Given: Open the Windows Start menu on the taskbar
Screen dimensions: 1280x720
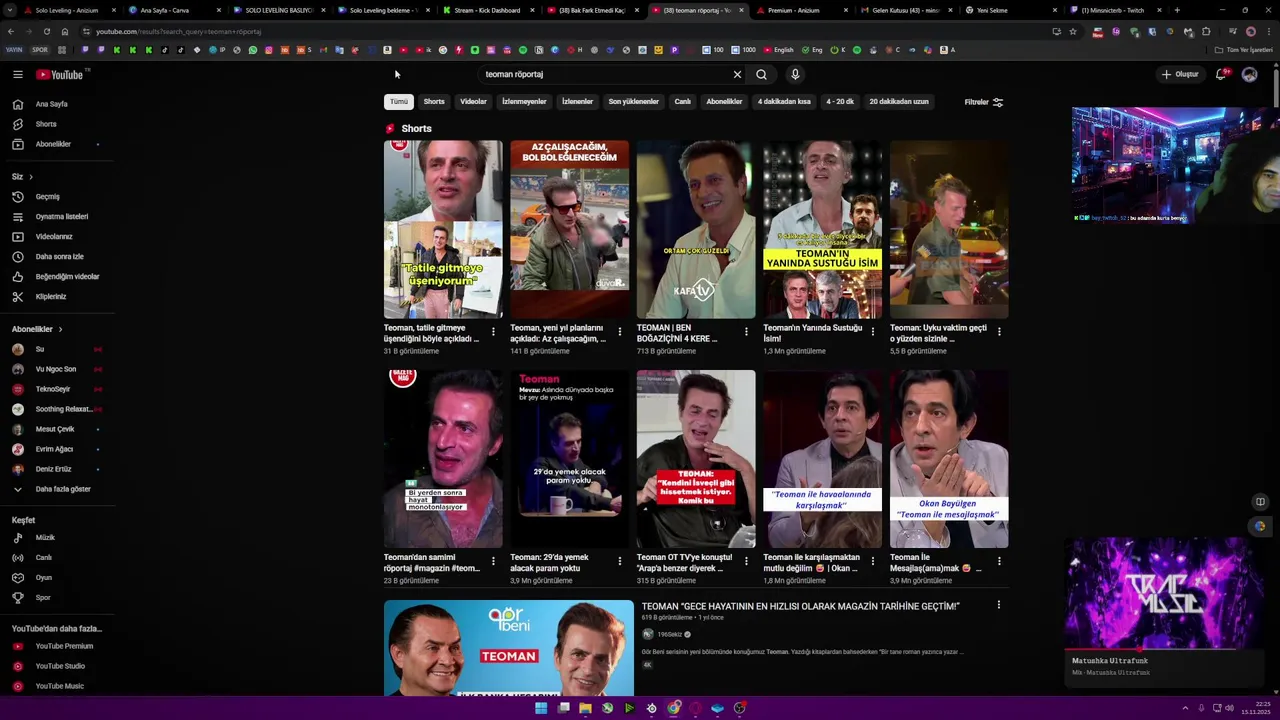Looking at the screenshot, I should point(541,708).
